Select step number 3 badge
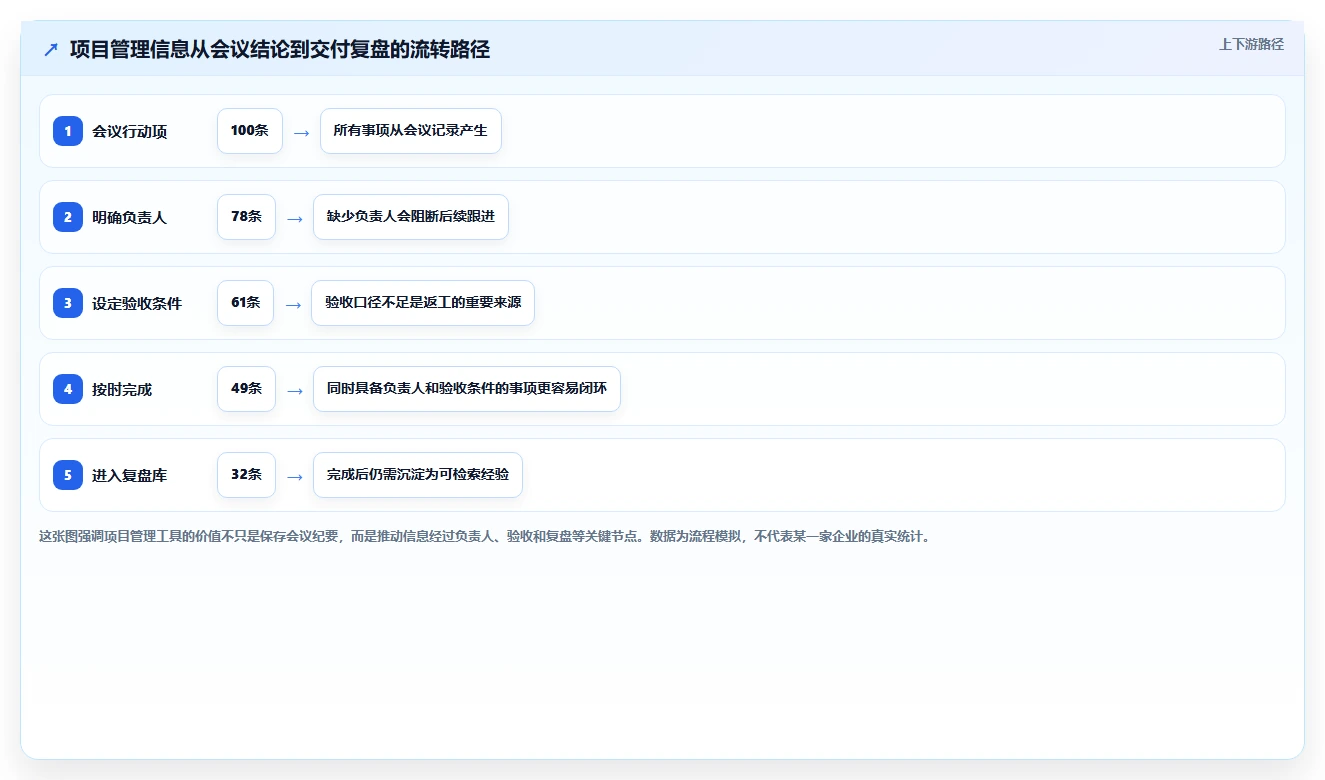Image resolution: width=1325 pixels, height=780 pixels. click(68, 303)
